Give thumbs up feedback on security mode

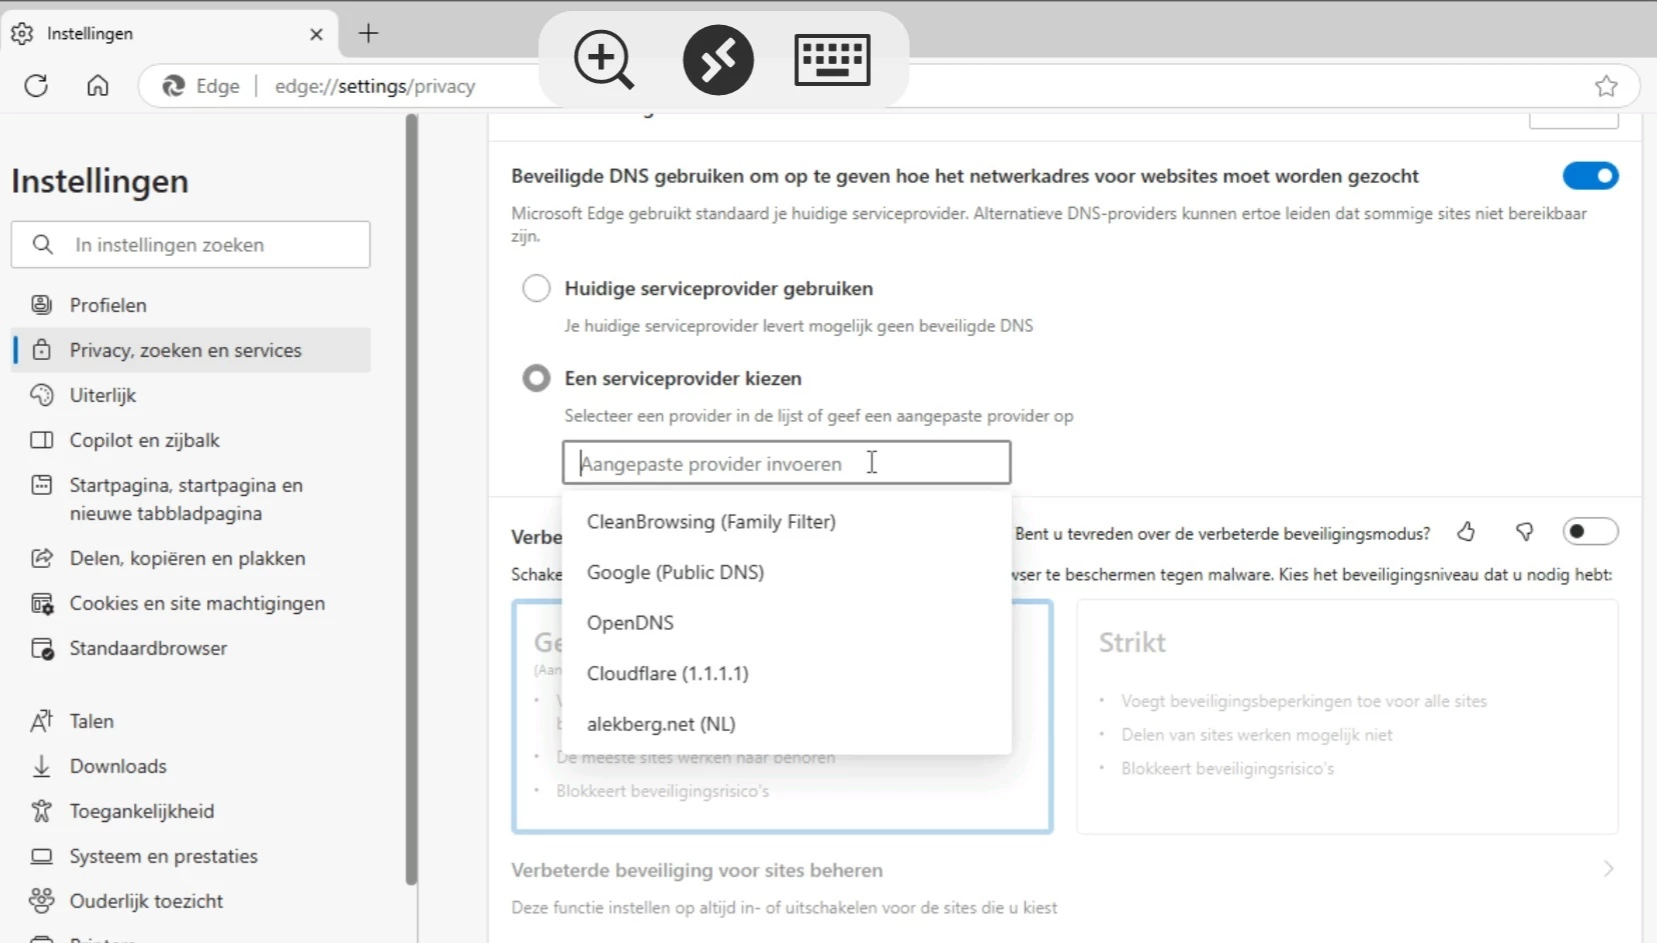tap(1466, 532)
